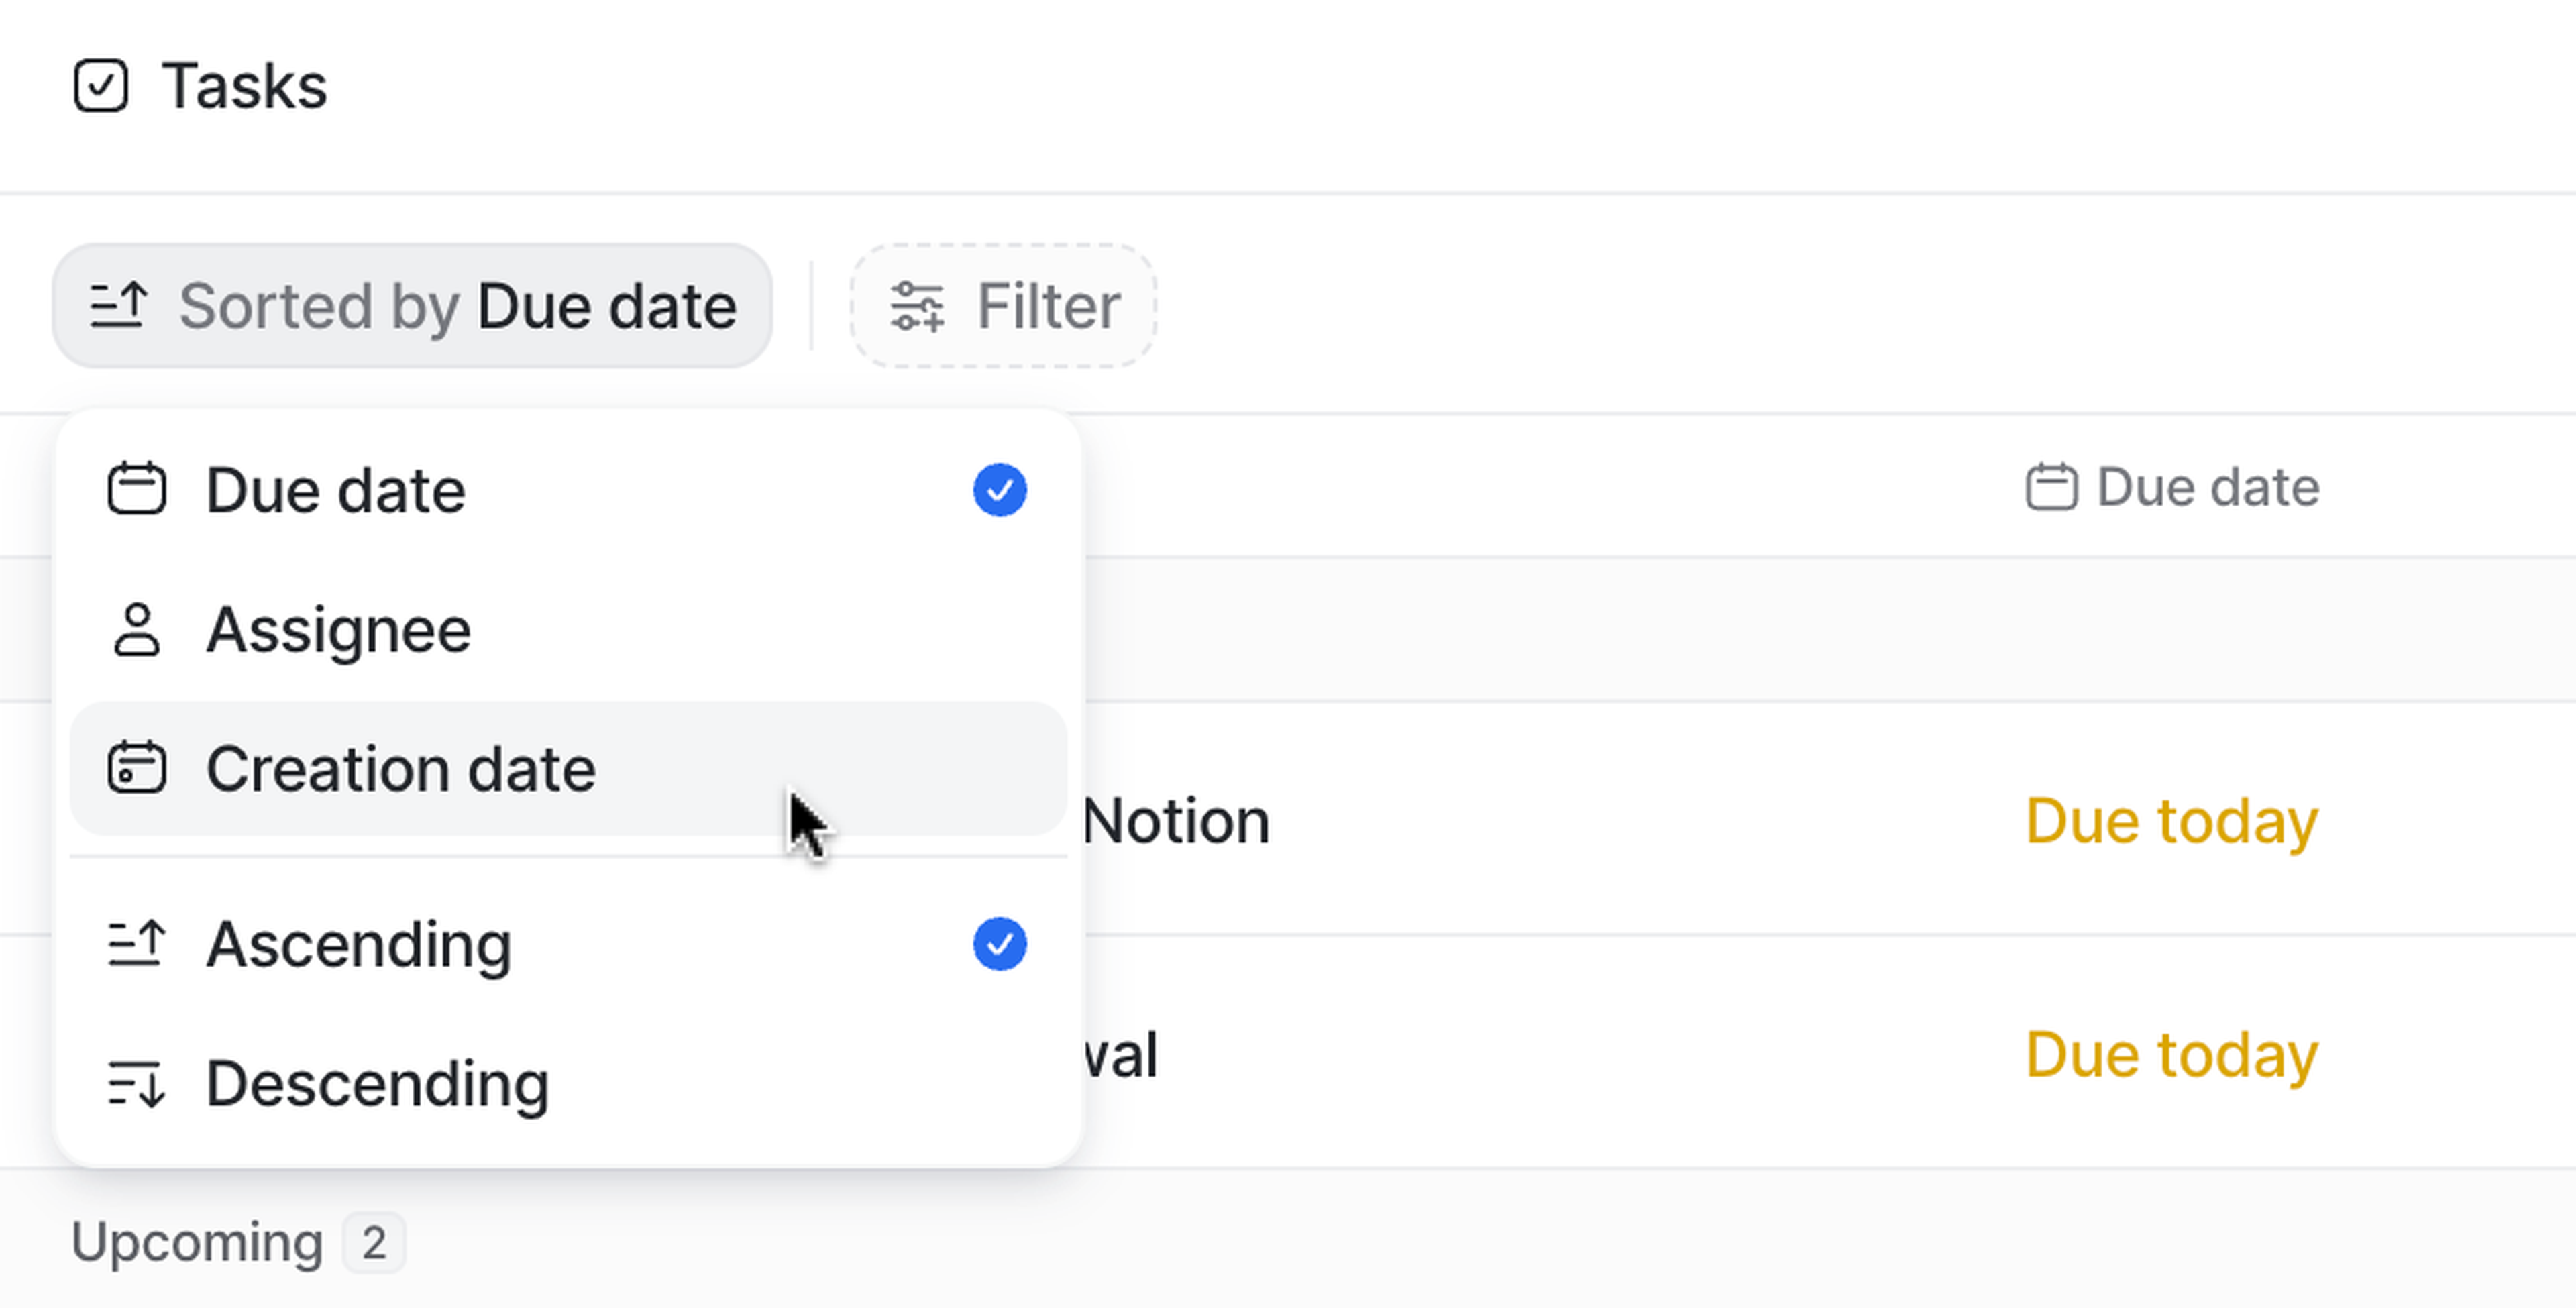Switch sort order to Descending
The height and width of the screenshot is (1308, 2576).
point(377,1084)
